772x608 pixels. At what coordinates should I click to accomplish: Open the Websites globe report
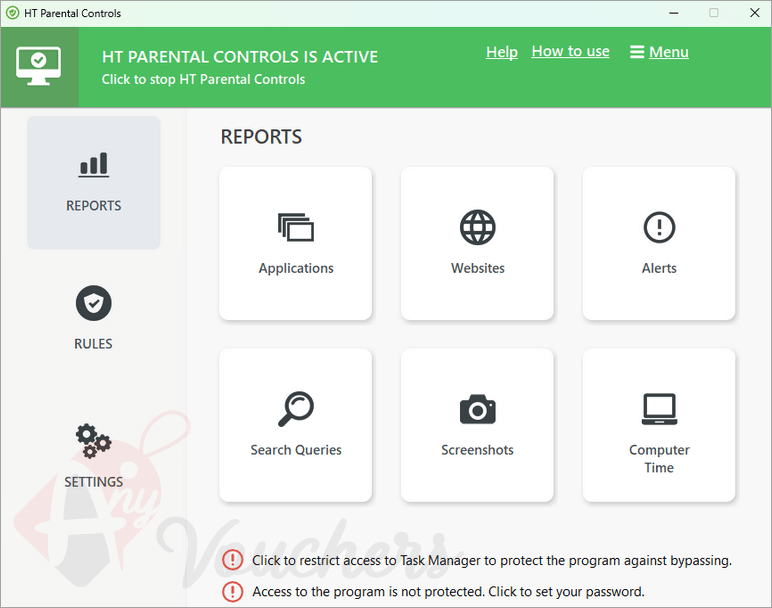pos(477,243)
